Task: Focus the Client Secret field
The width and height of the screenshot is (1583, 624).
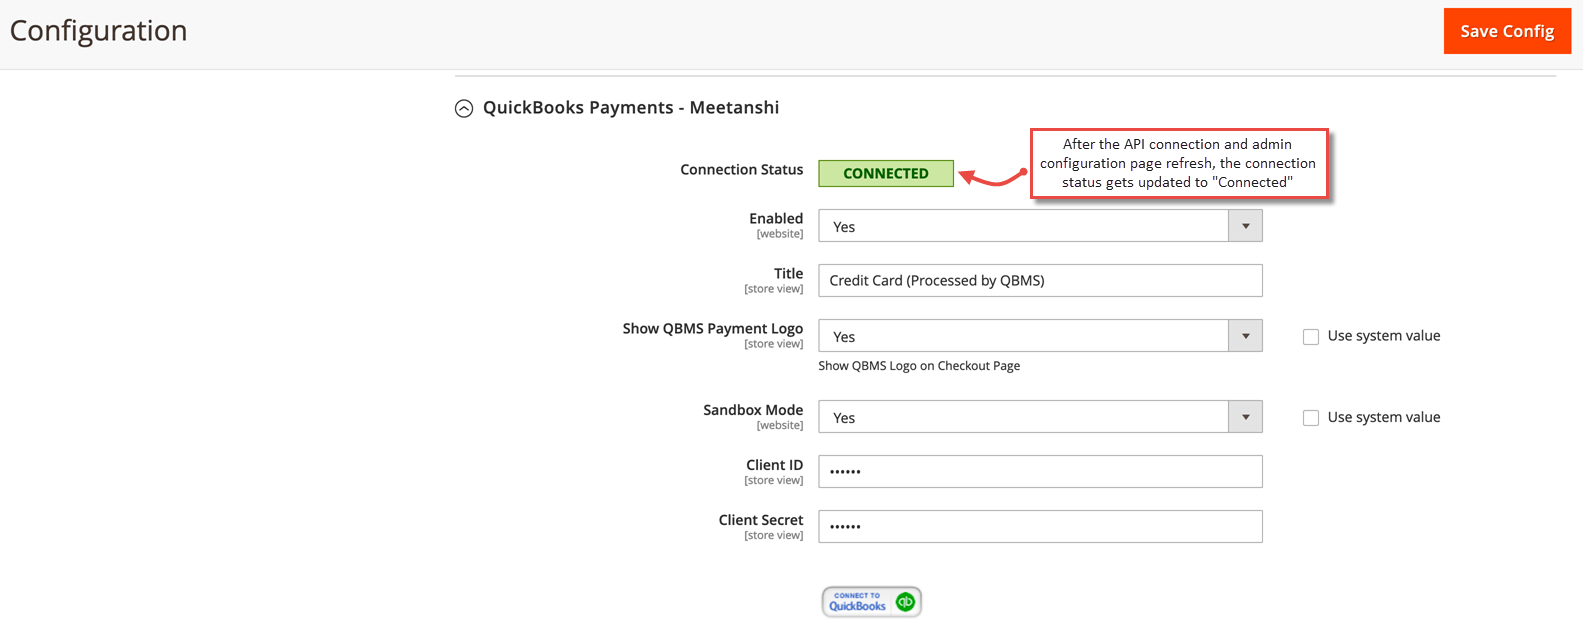Action: [x=1040, y=526]
